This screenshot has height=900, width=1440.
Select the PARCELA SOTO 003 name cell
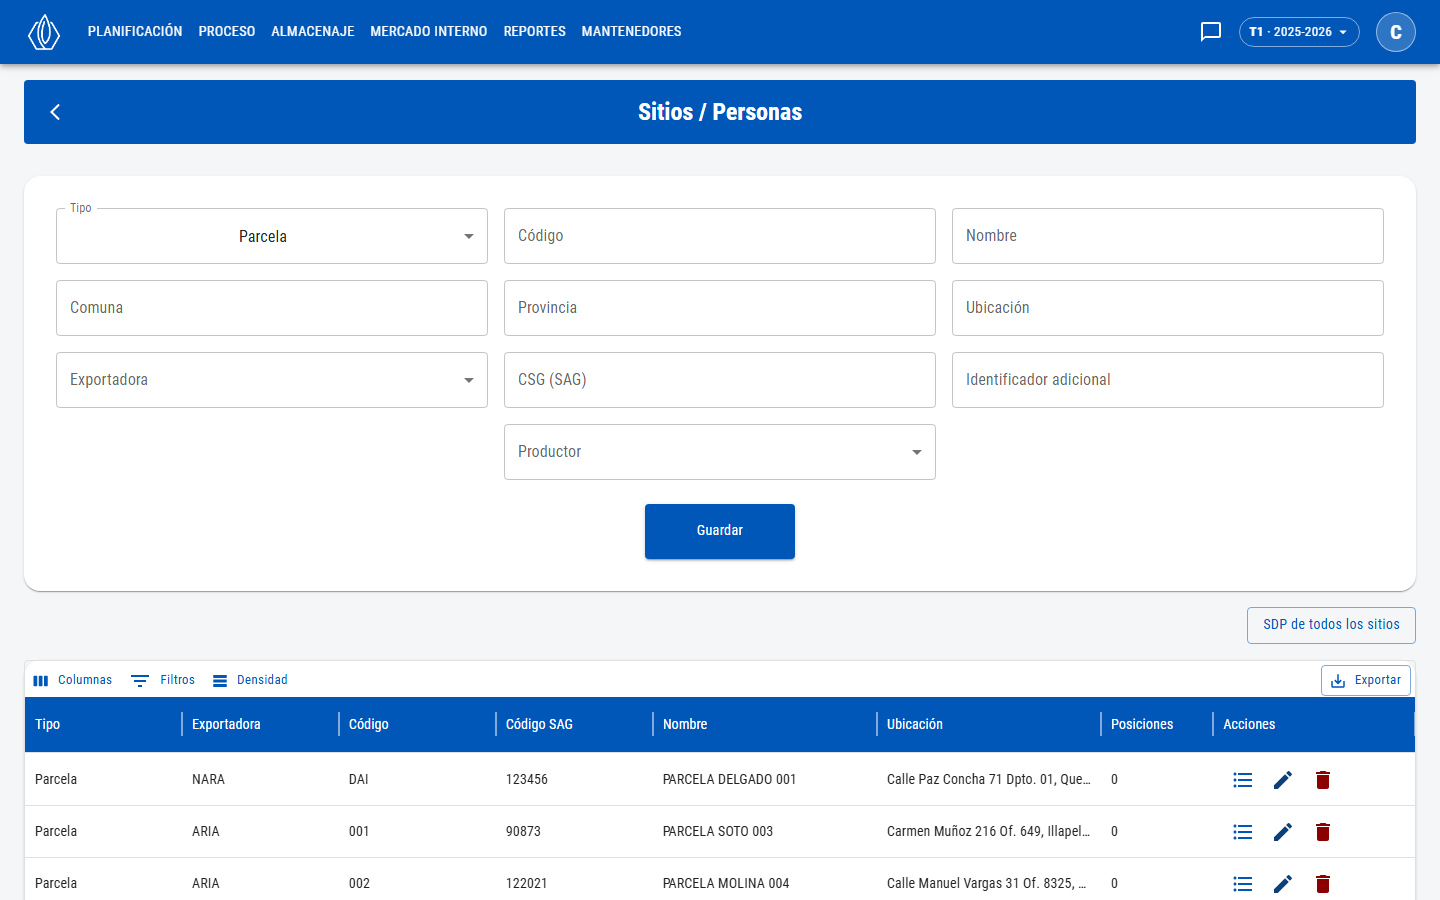[765, 832]
